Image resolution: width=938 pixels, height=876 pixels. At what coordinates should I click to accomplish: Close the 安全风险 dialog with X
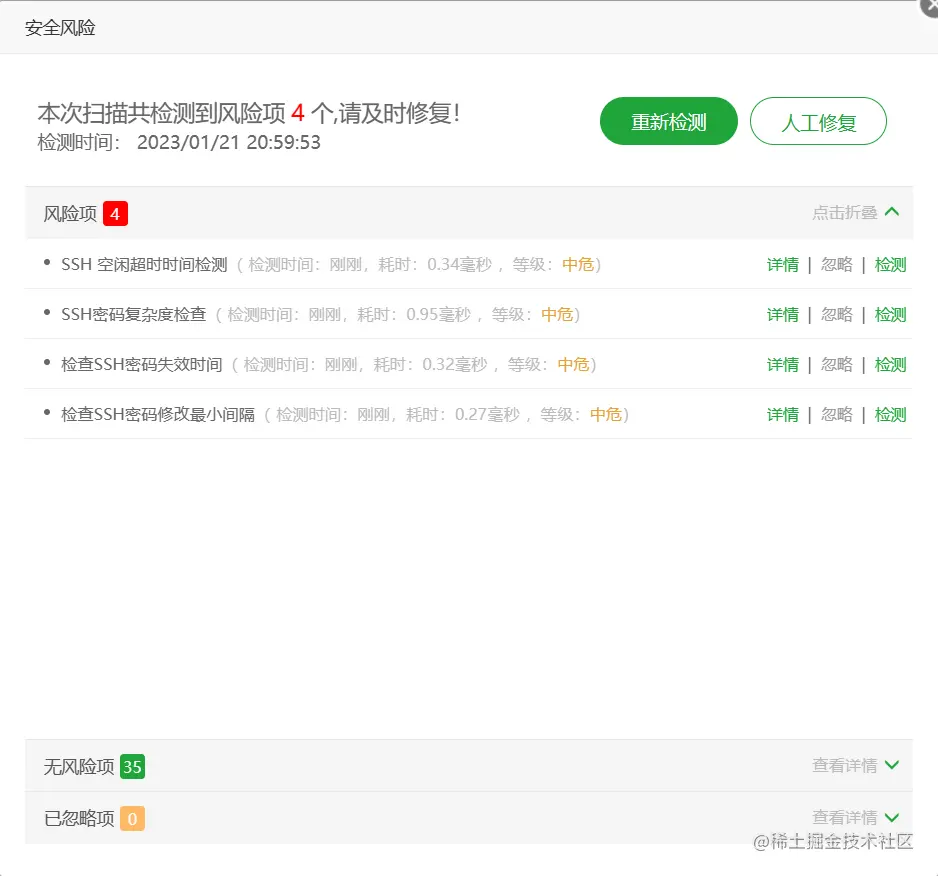pos(930,7)
